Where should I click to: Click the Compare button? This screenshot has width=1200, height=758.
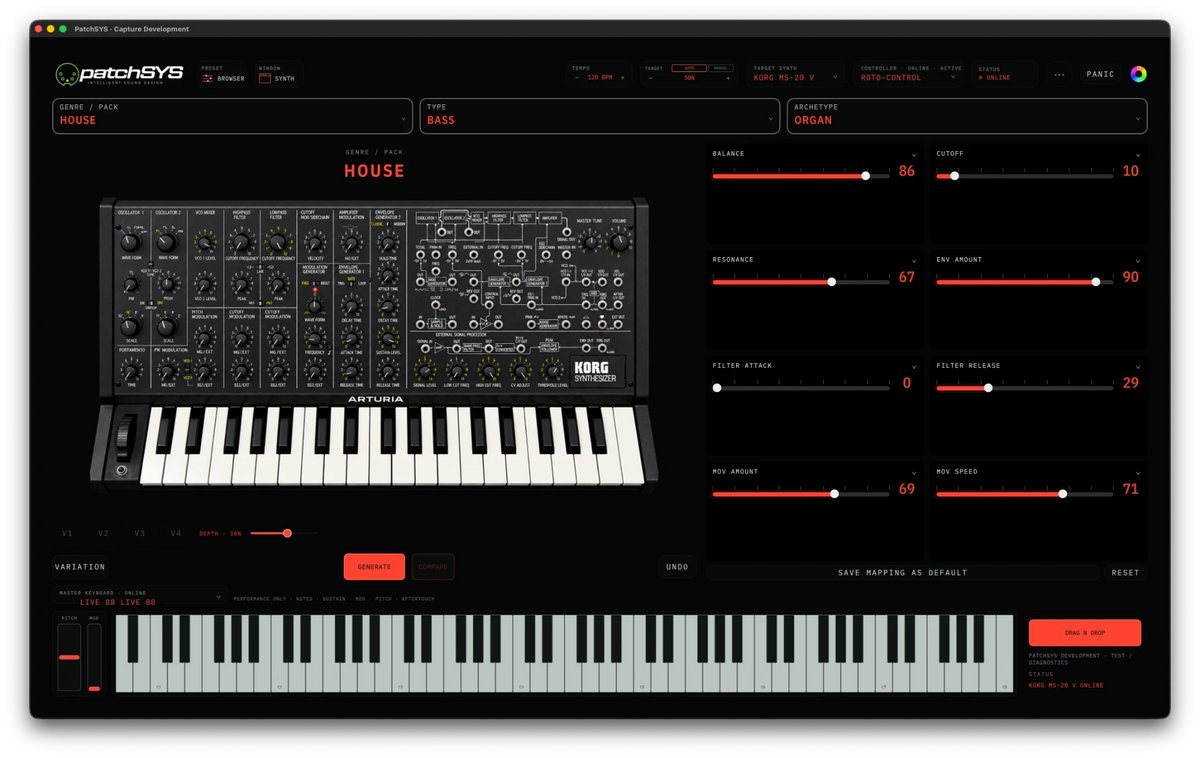point(432,567)
